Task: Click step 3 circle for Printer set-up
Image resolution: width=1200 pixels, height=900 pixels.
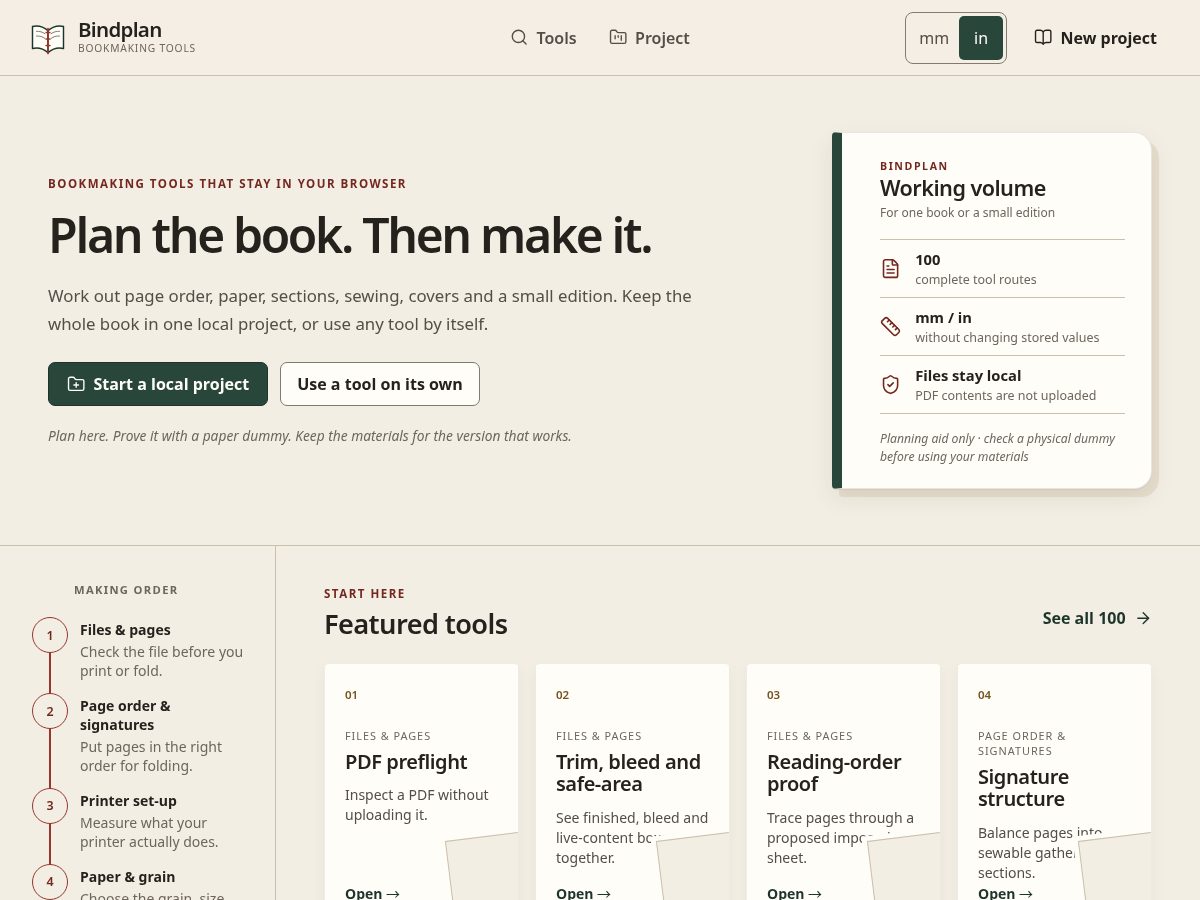Action: click(50, 806)
